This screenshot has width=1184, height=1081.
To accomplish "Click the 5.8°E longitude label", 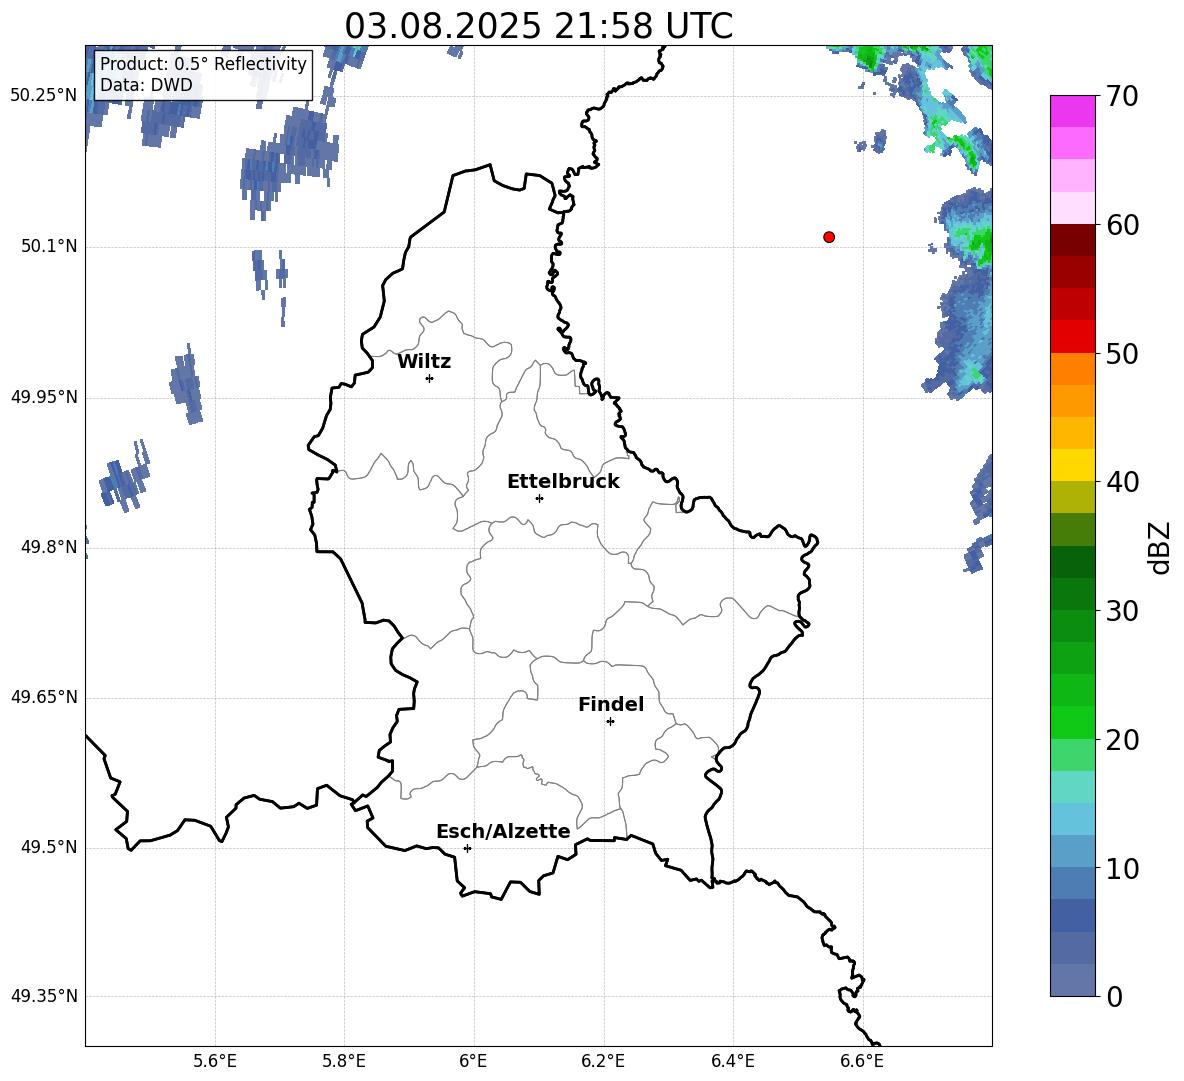I will [x=344, y=1061].
